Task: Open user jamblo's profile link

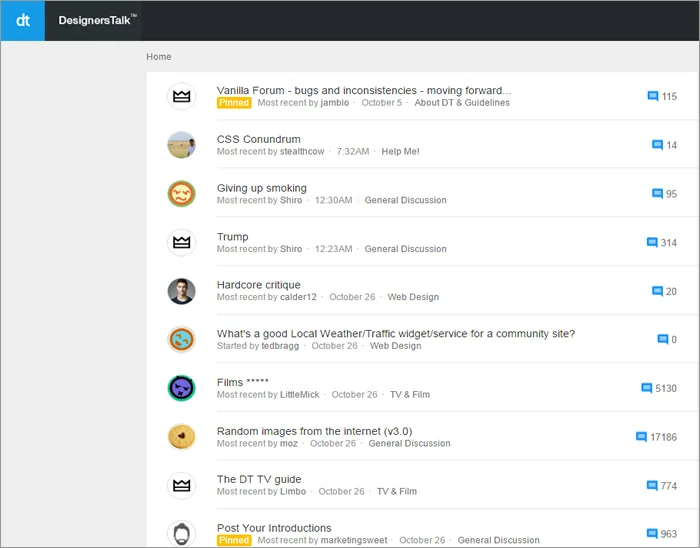Action: (x=335, y=103)
